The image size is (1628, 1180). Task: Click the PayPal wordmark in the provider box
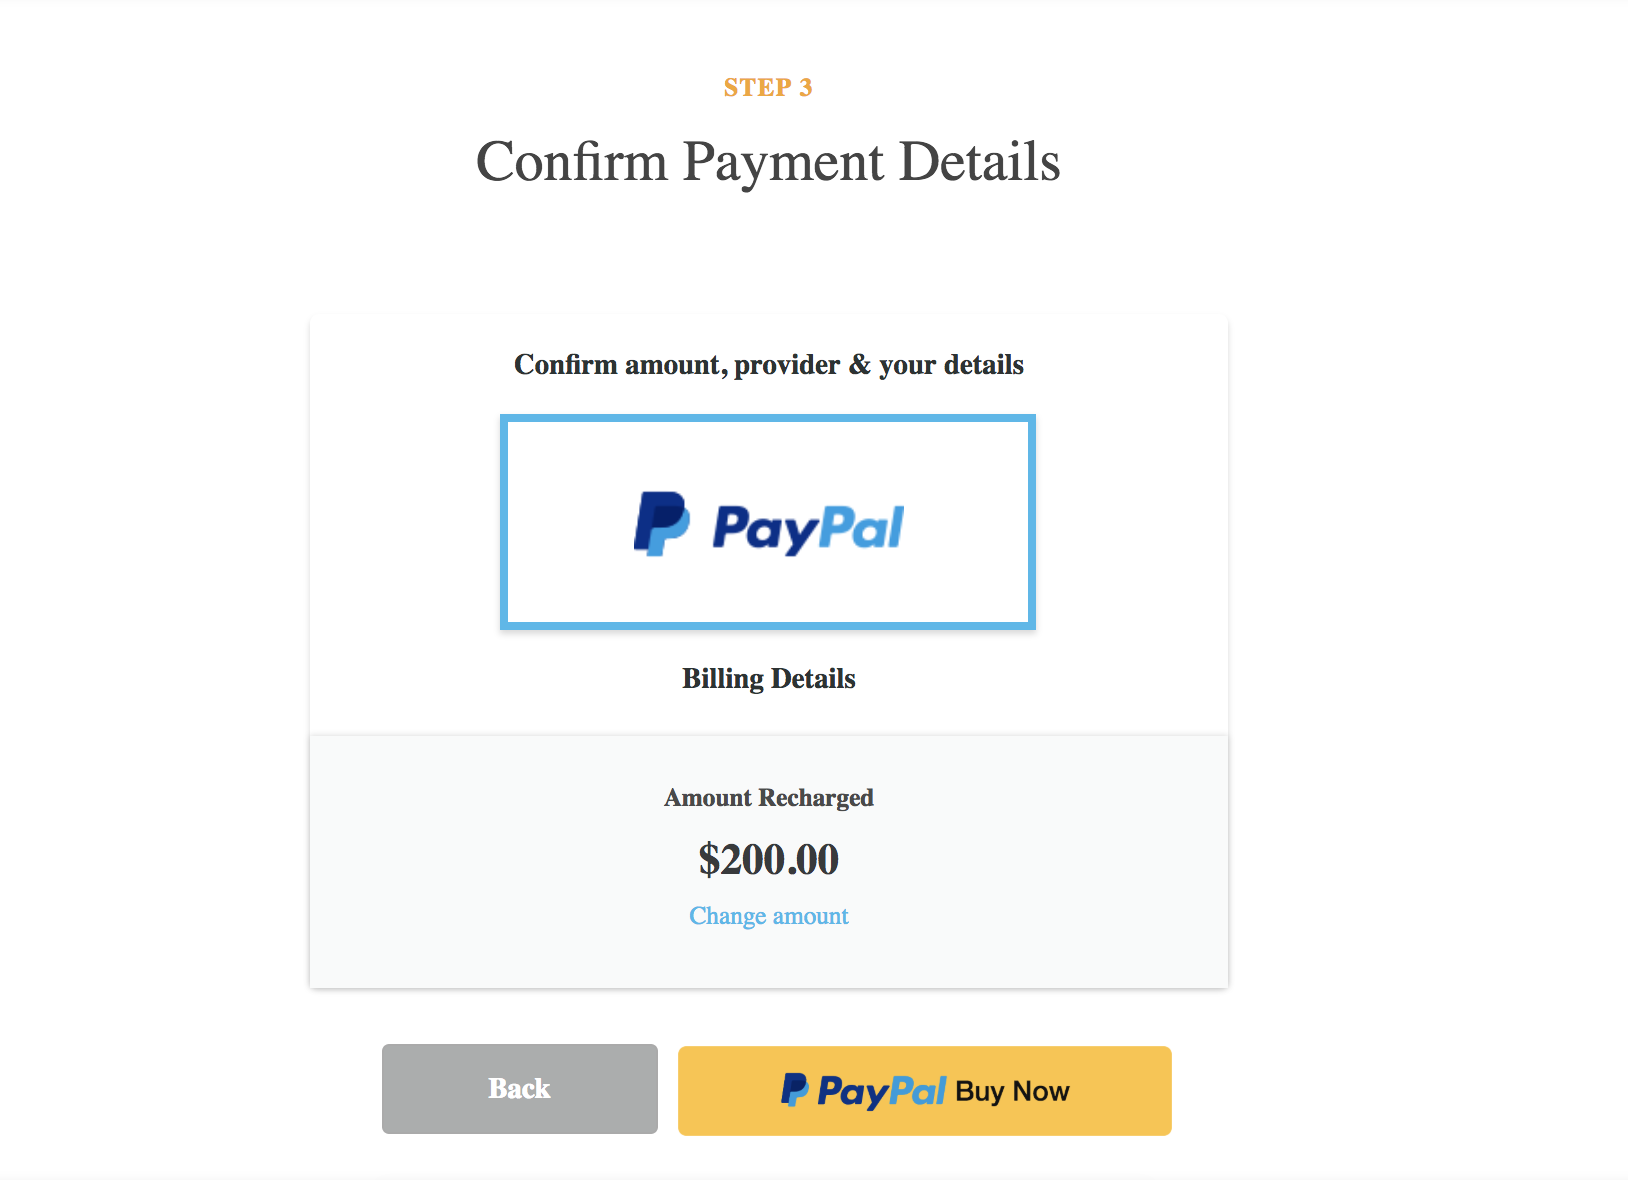[807, 525]
